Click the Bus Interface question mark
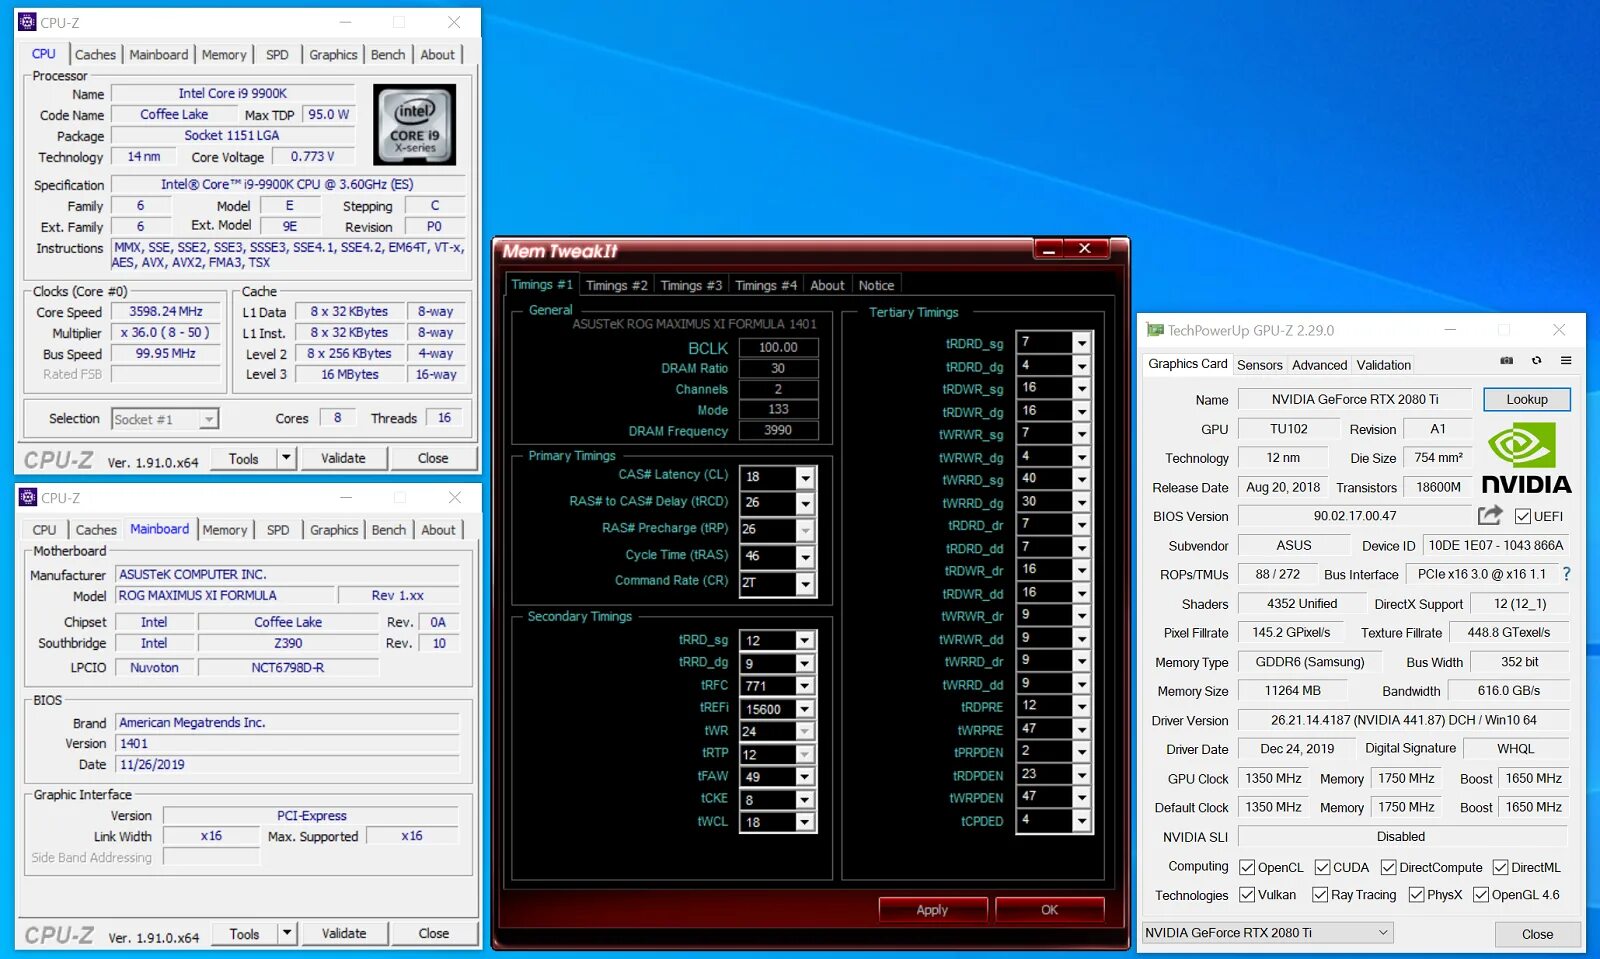1600x959 pixels. 1567,574
